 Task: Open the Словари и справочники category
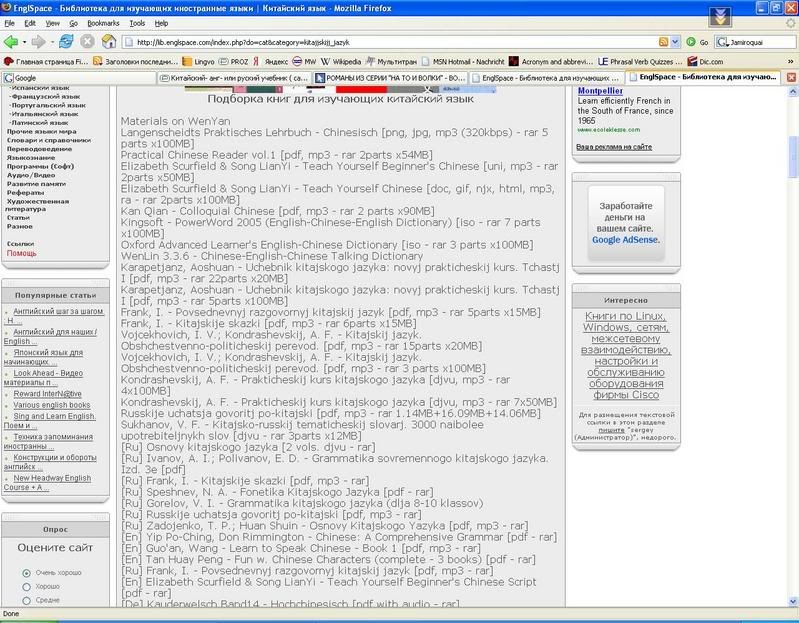(49, 140)
